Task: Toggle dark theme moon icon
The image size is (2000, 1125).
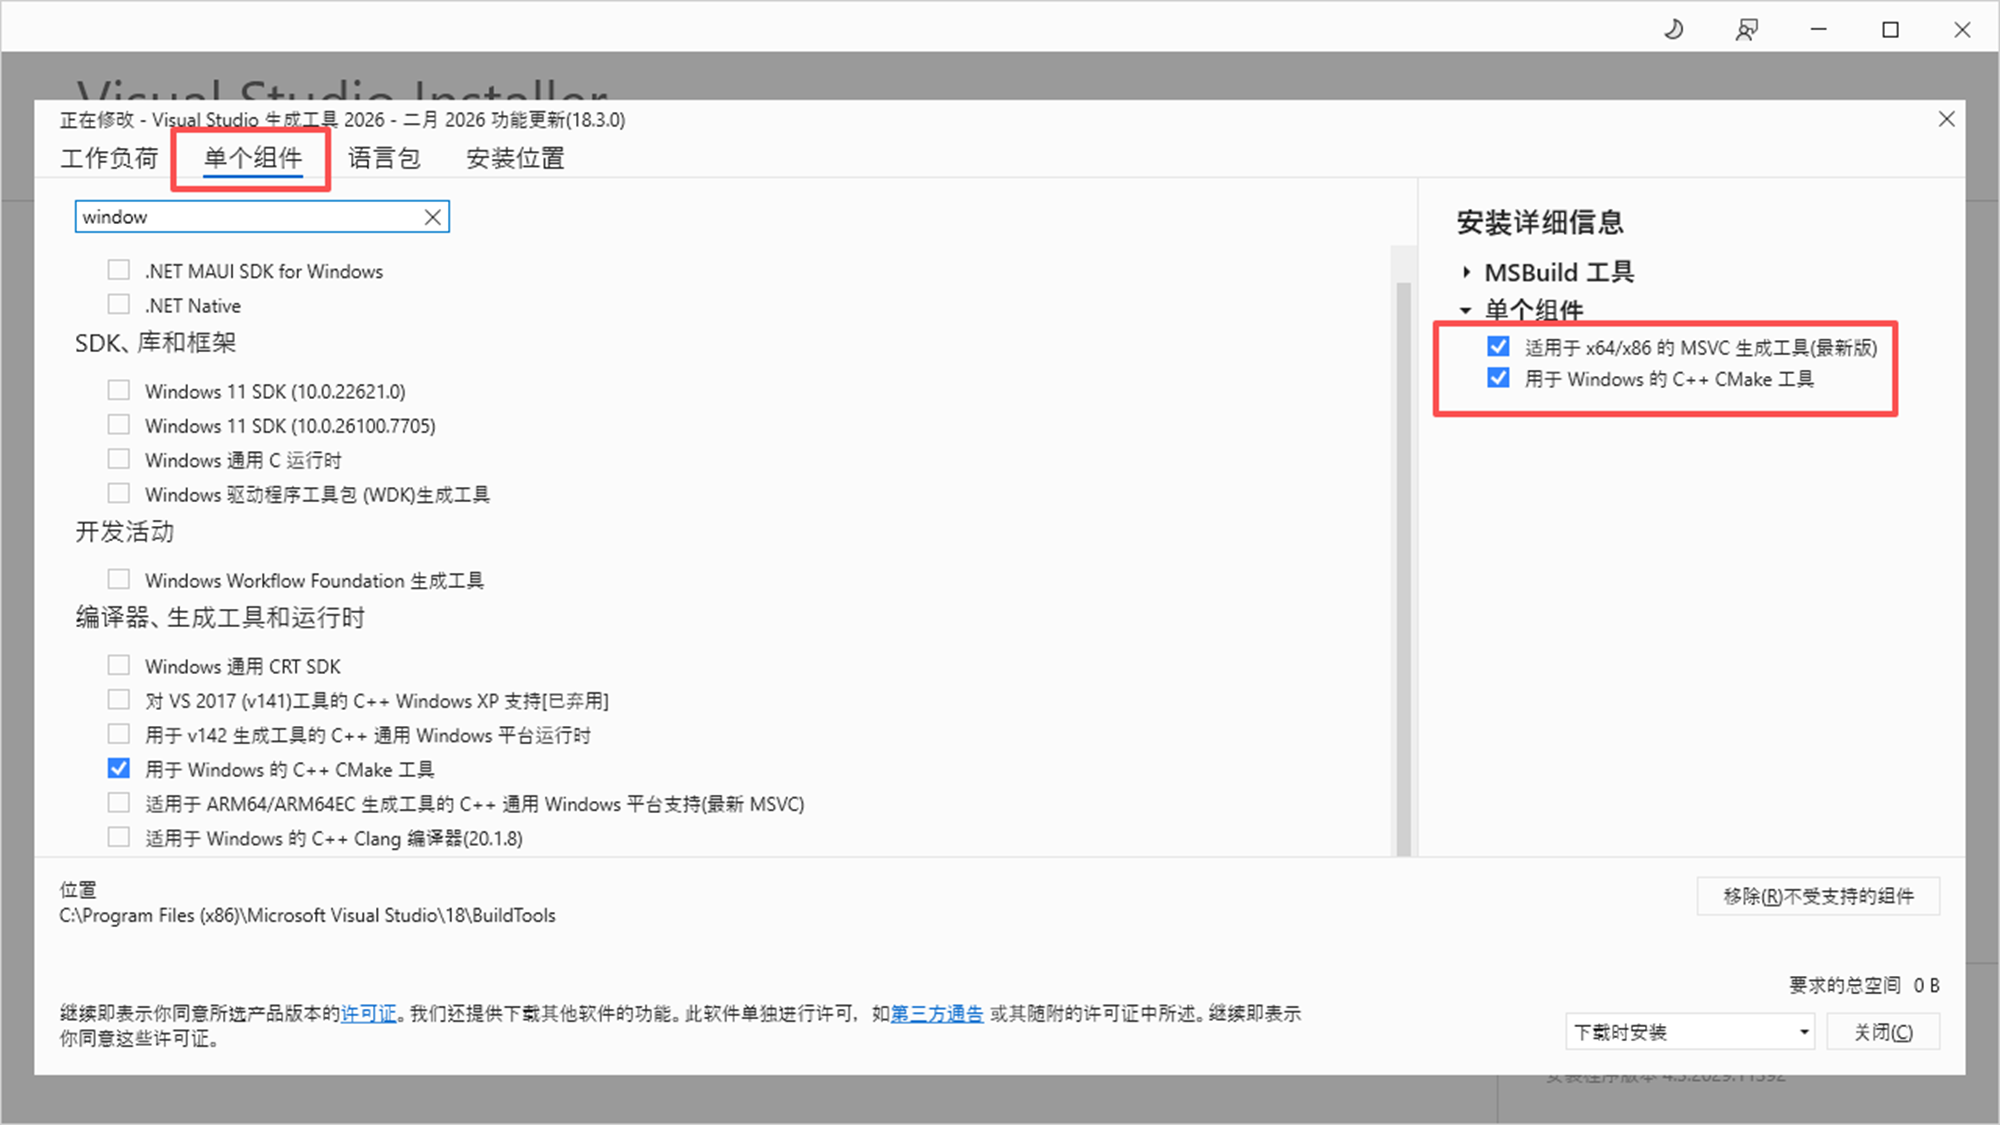Action: pyautogui.click(x=1674, y=30)
